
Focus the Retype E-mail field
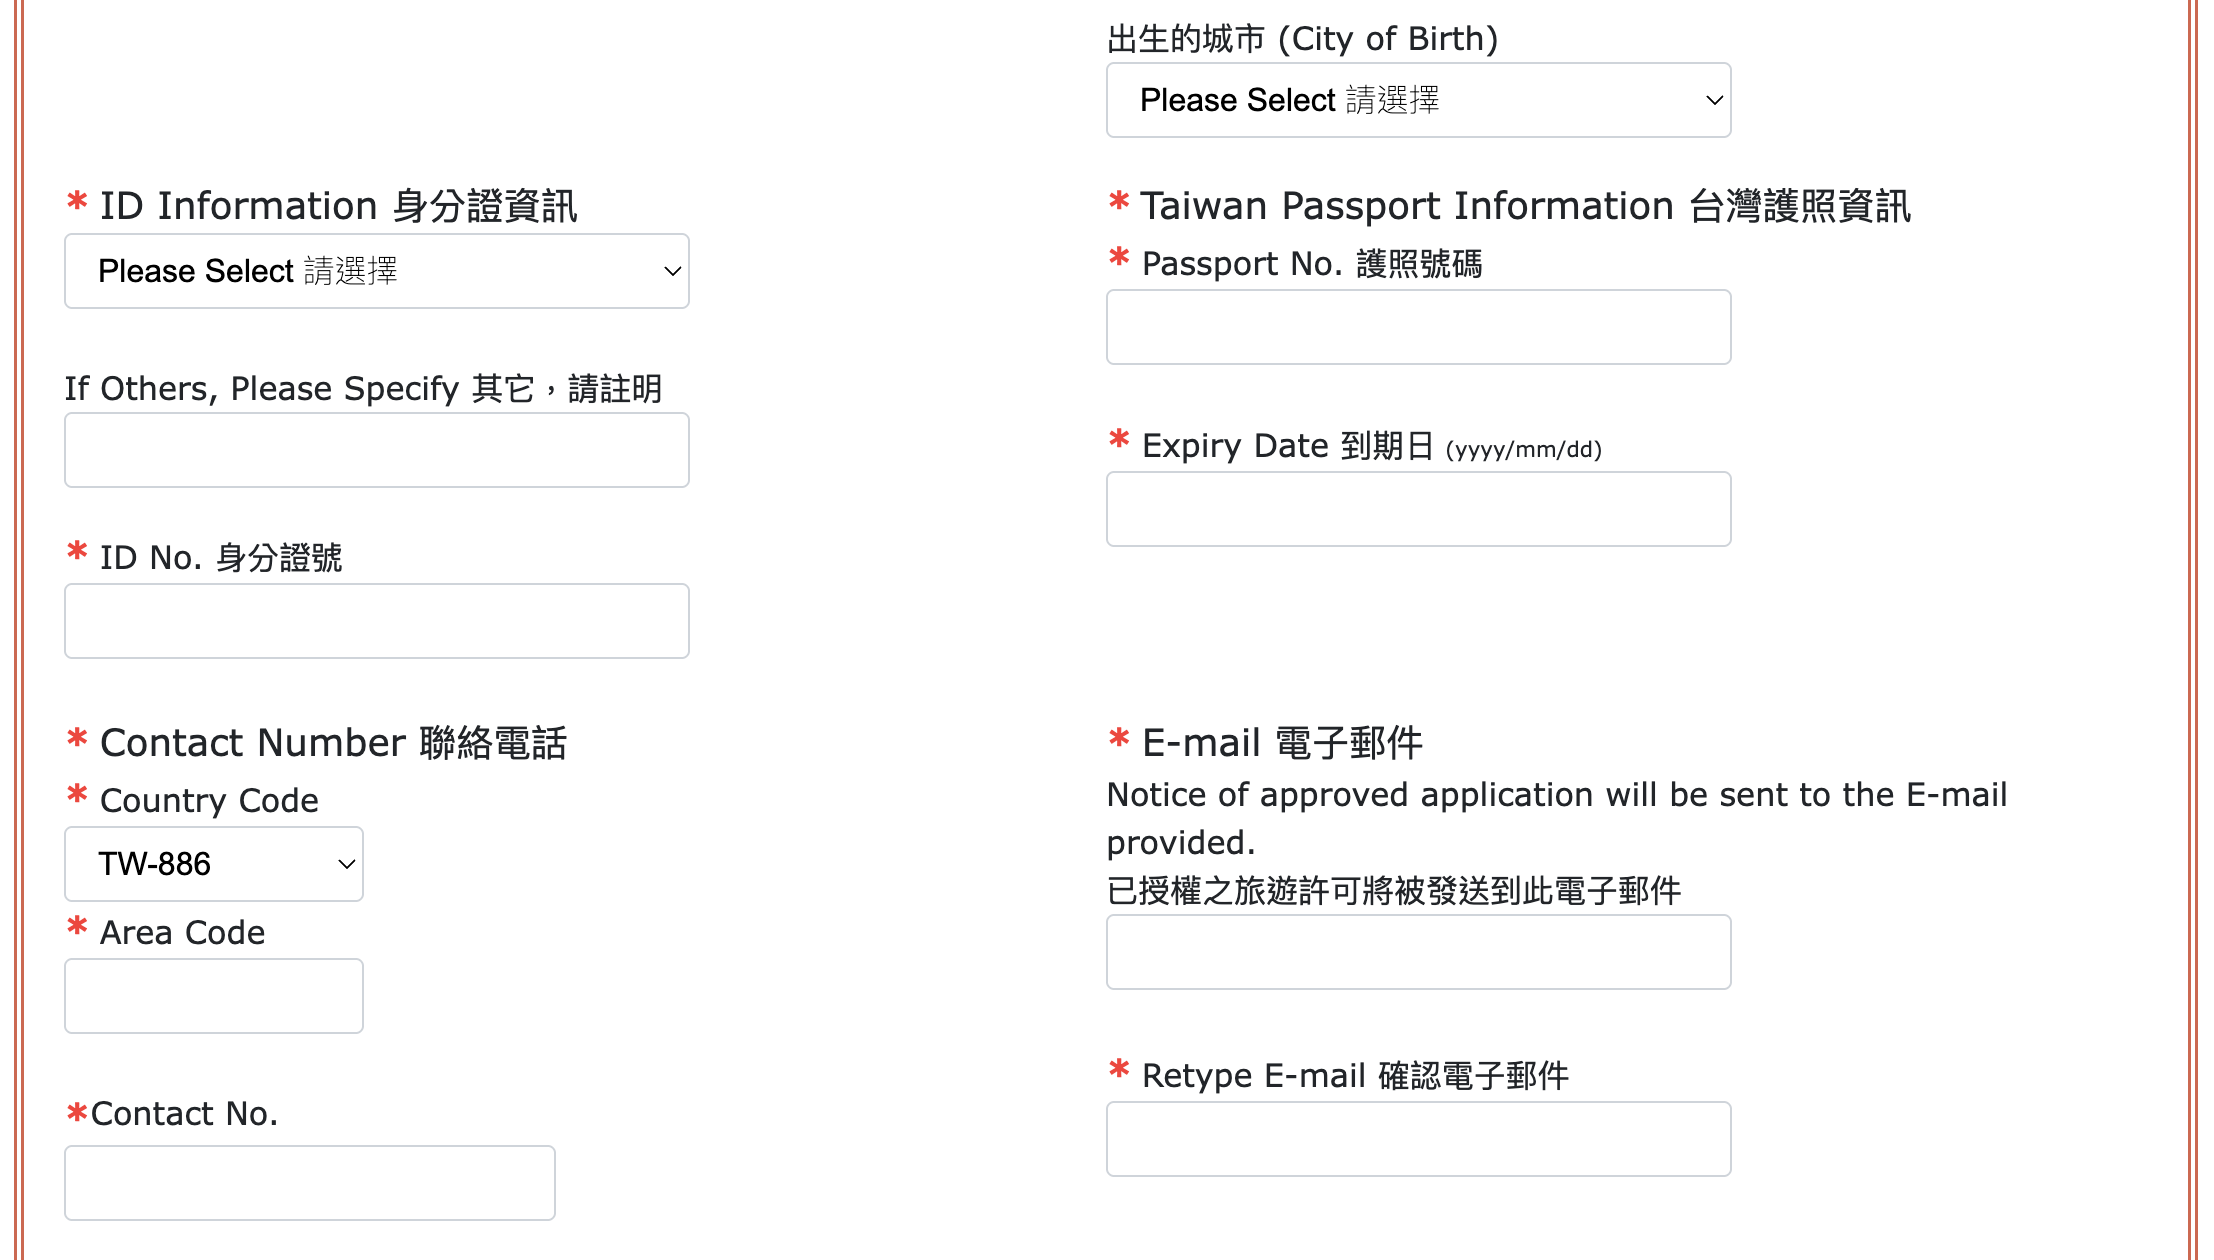tap(1418, 1139)
